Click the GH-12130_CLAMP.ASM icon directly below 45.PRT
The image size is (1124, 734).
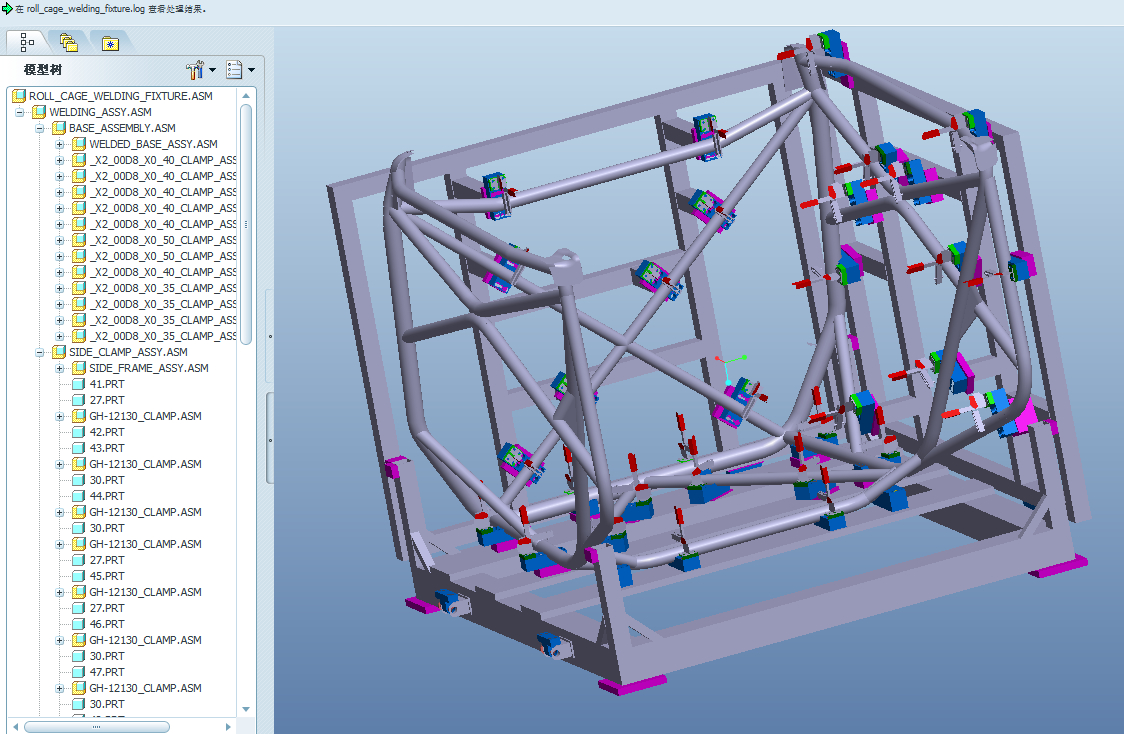tap(79, 592)
